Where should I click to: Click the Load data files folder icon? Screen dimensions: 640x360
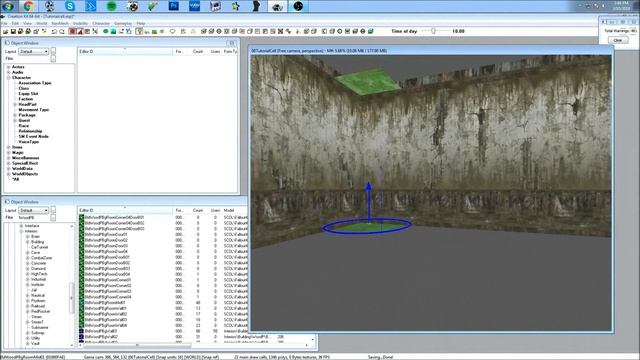point(6,31)
